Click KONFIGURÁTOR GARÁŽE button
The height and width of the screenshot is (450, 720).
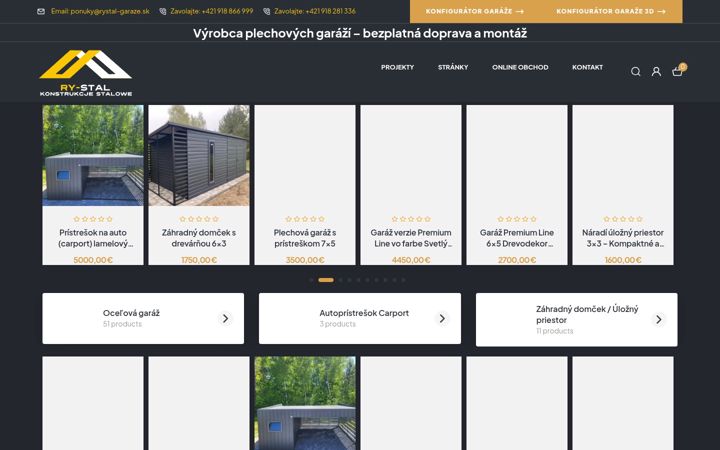(475, 11)
